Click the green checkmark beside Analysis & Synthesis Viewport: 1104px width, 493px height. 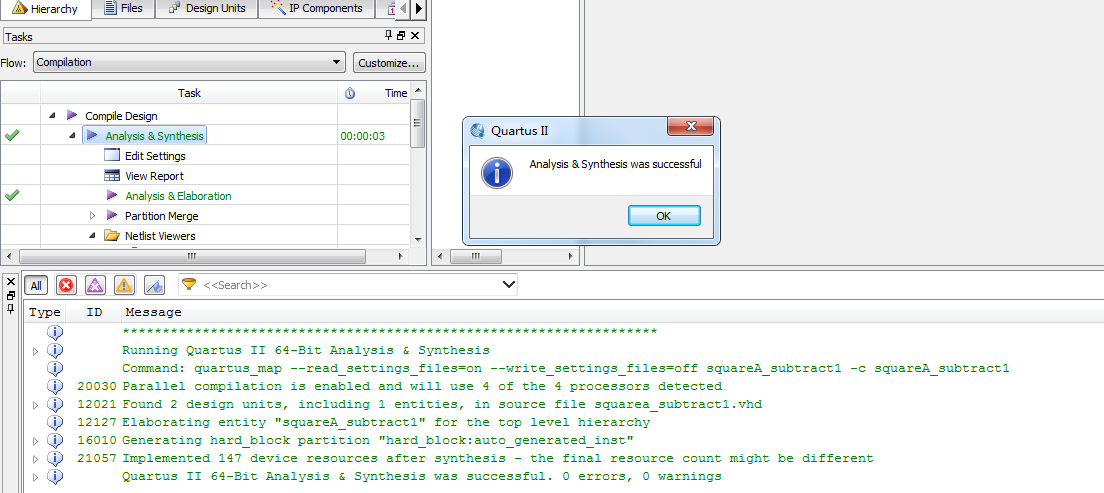[11, 135]
